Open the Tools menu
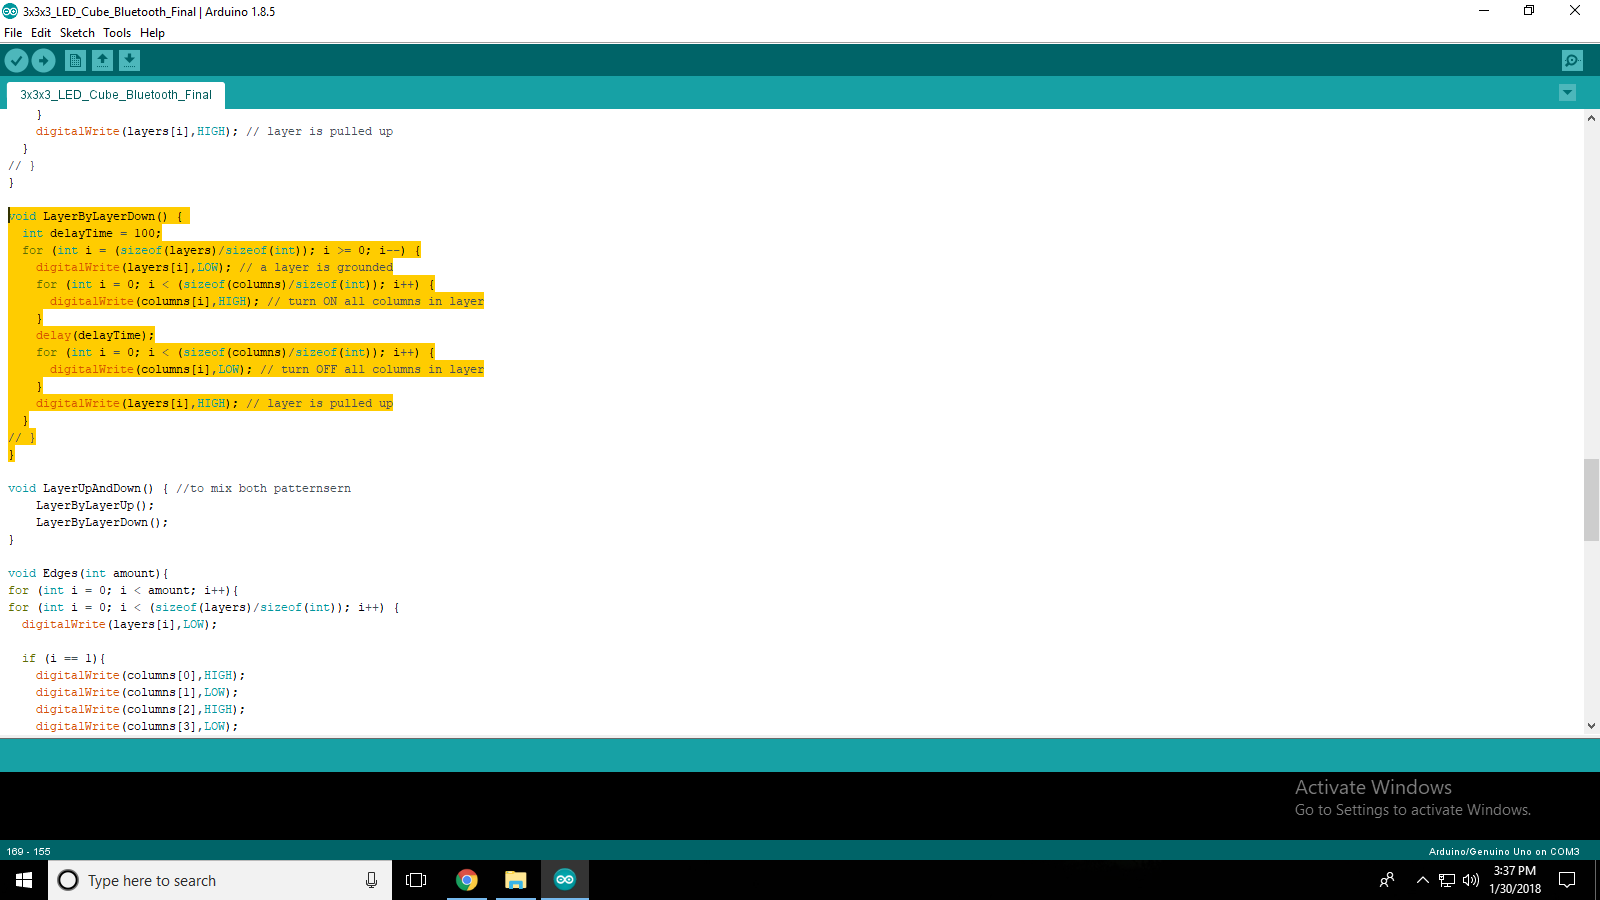Image resolution: width=1600 pixels, height=900 pixels. pyautogui.click(x=117, y=33)
